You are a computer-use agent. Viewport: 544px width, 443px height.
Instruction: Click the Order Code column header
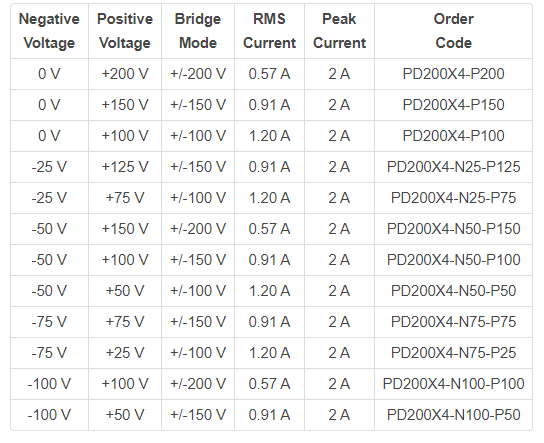pos(453,31)
